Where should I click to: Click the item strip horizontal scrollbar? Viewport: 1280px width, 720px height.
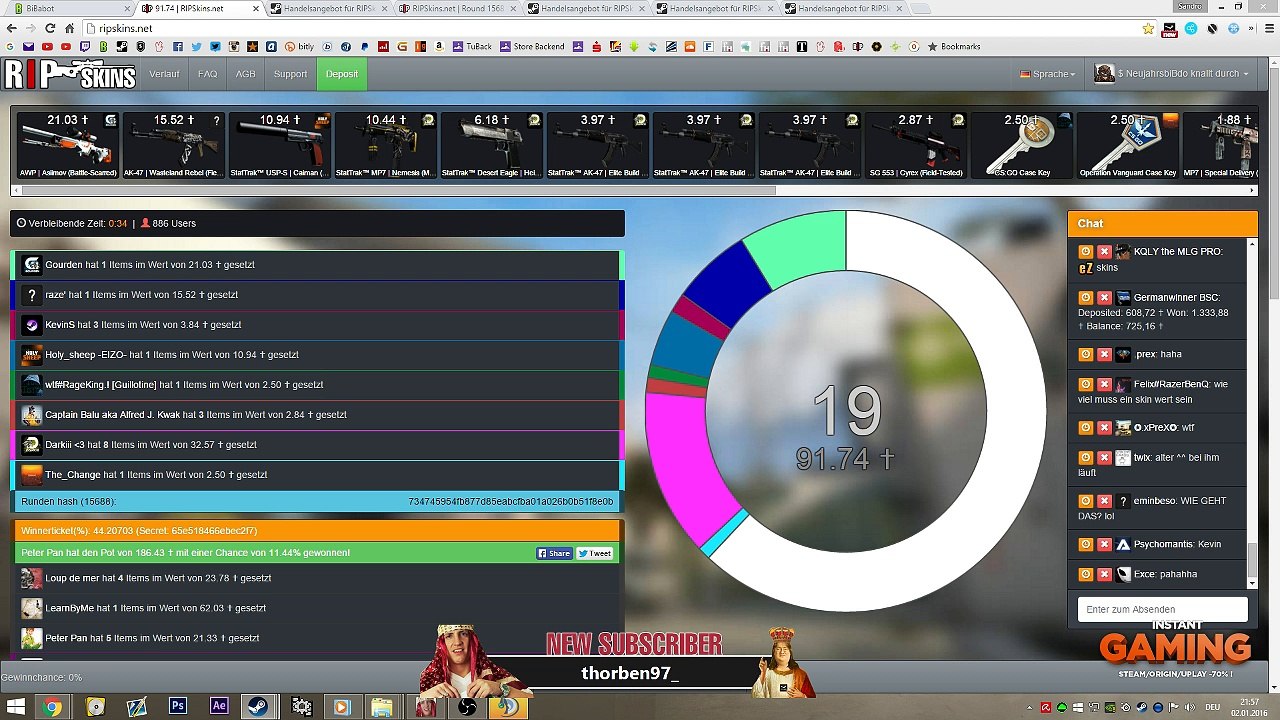click(x=397, y=190)
